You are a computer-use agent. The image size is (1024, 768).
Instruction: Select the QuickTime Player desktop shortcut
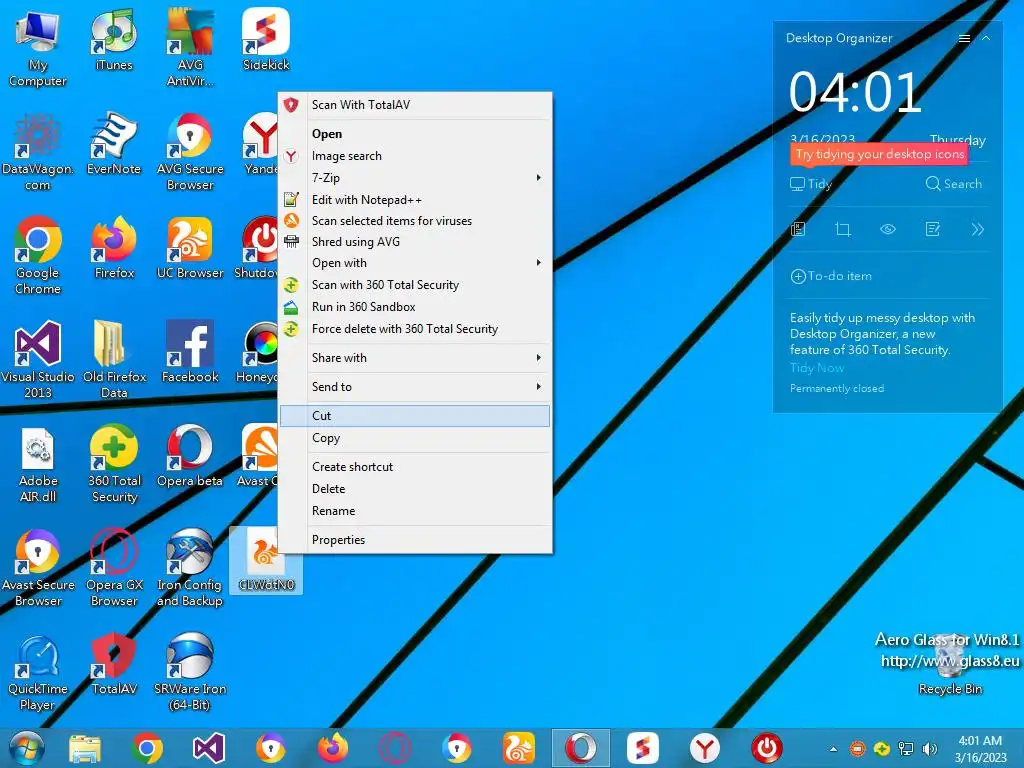click(x=37, y=672)
